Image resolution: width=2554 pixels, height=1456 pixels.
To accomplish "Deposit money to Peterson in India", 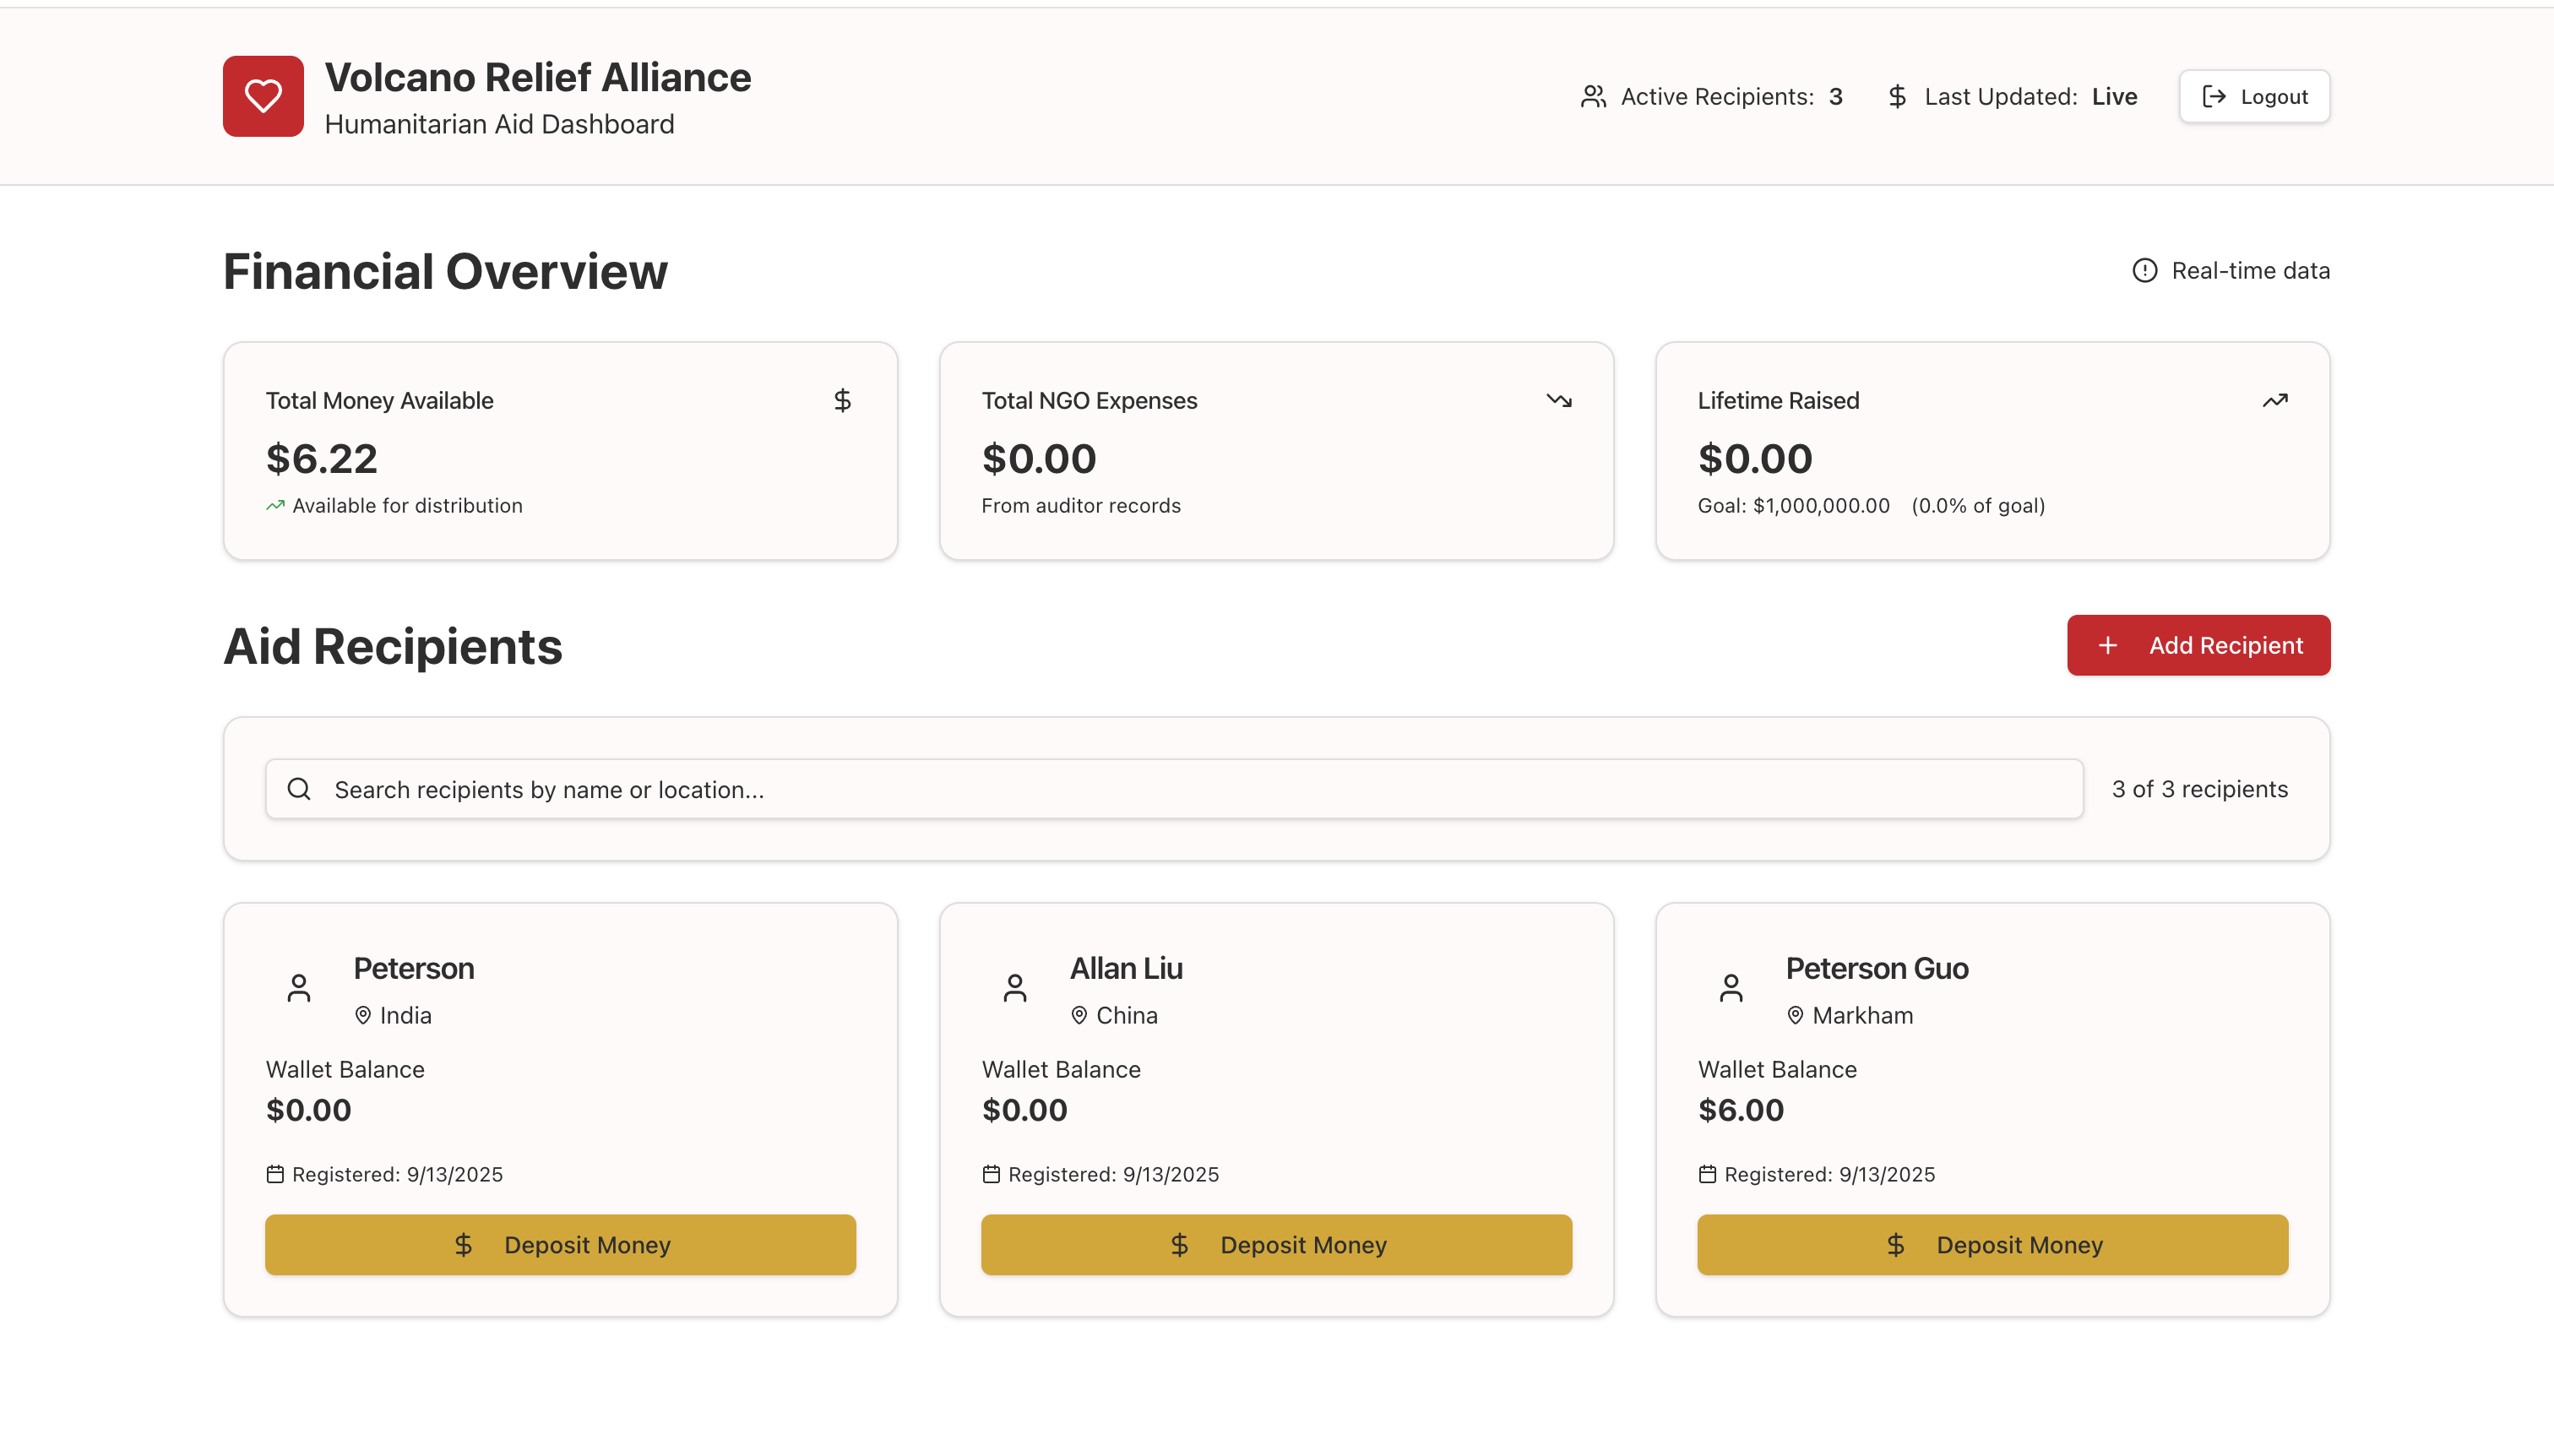I will click(560, 1245).
